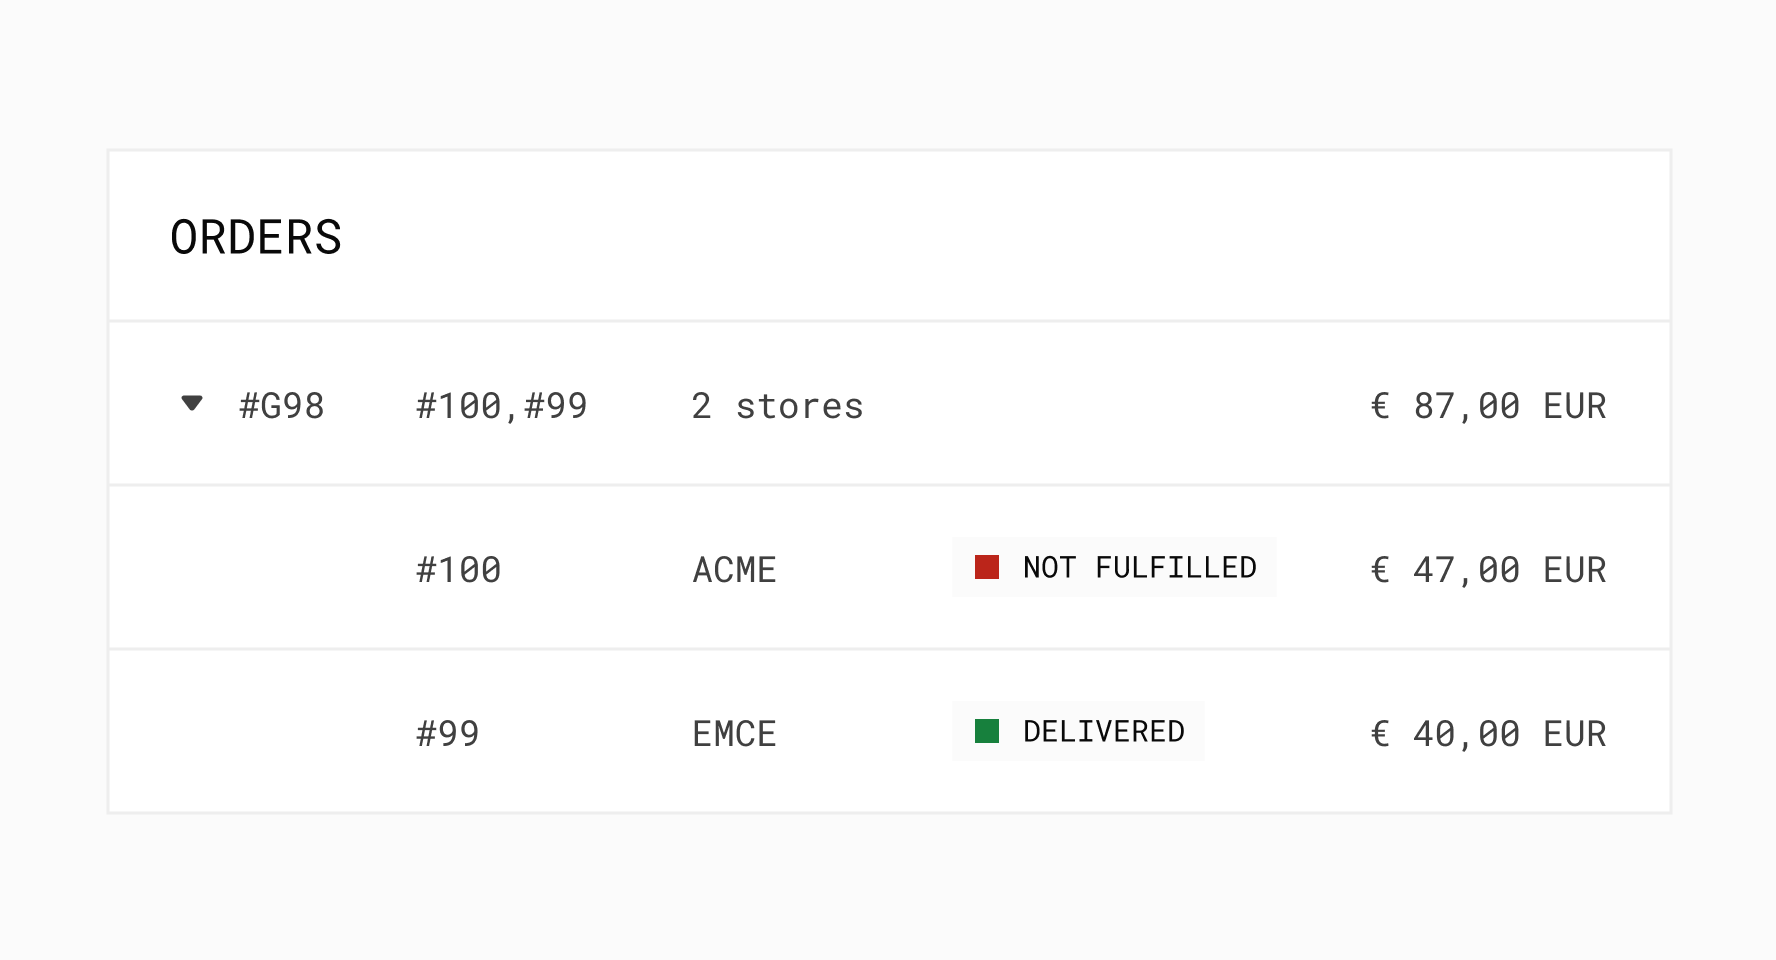Click the euro symbol in the group total
This screenshot has width=1776, height=960.
(1380, 406)
